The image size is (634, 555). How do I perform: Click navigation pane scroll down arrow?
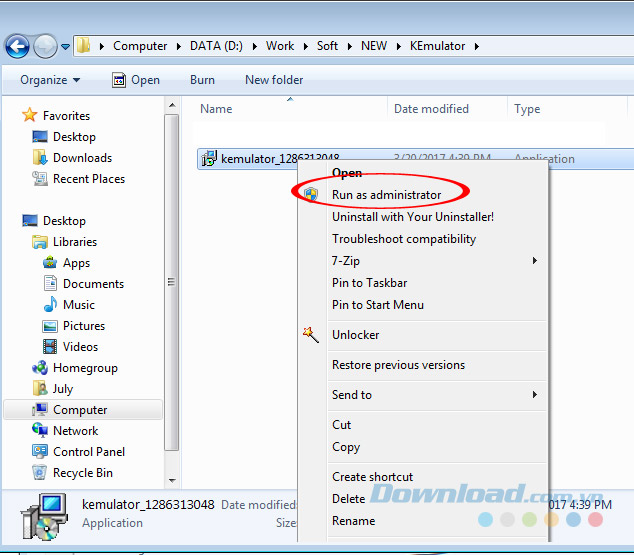172,481
